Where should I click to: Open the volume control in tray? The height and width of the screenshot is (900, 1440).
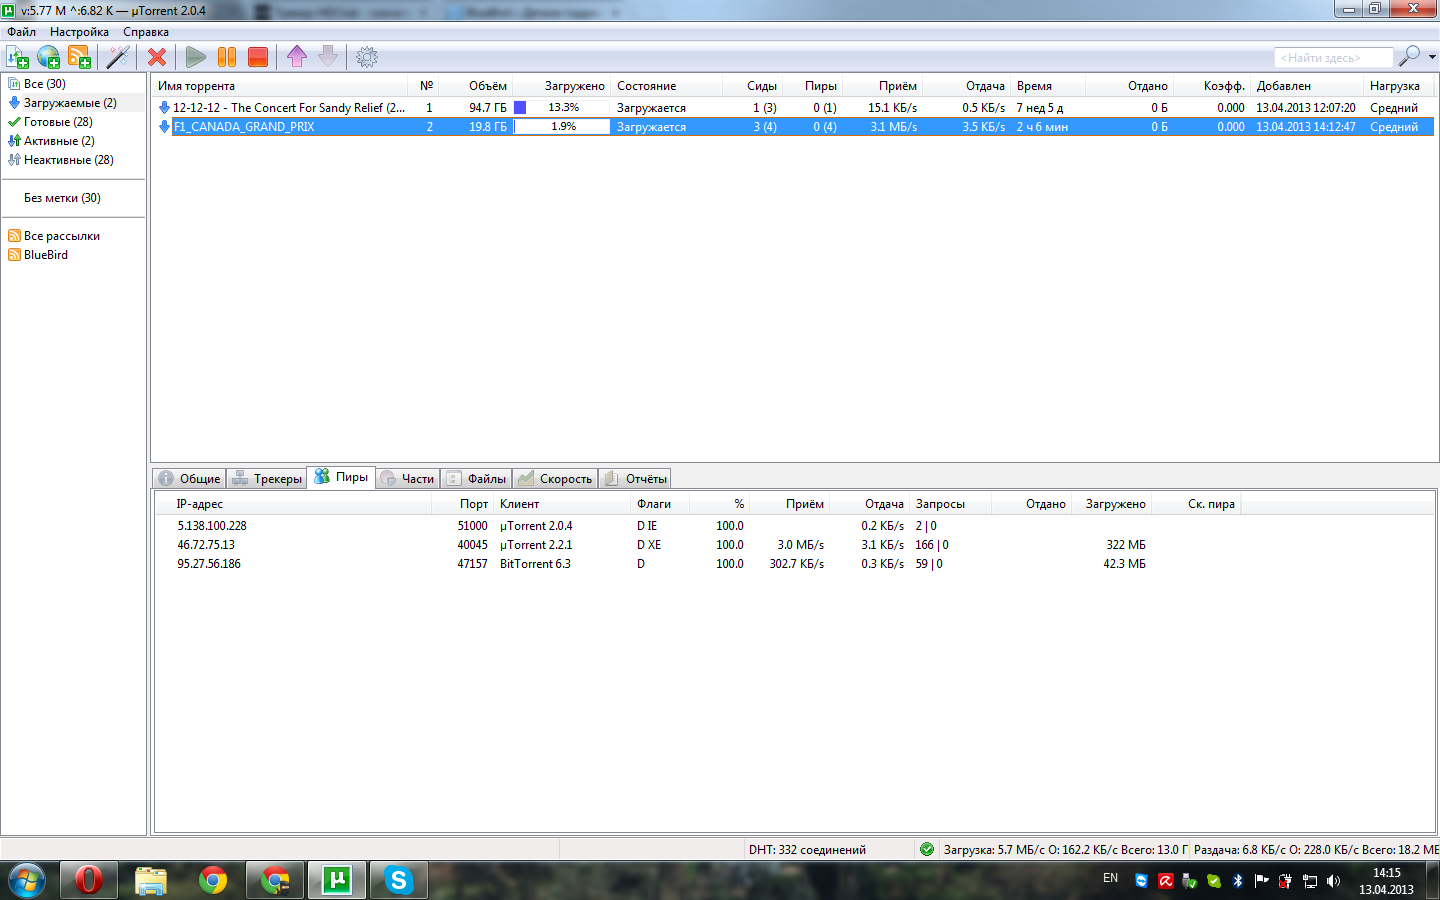1333,881
